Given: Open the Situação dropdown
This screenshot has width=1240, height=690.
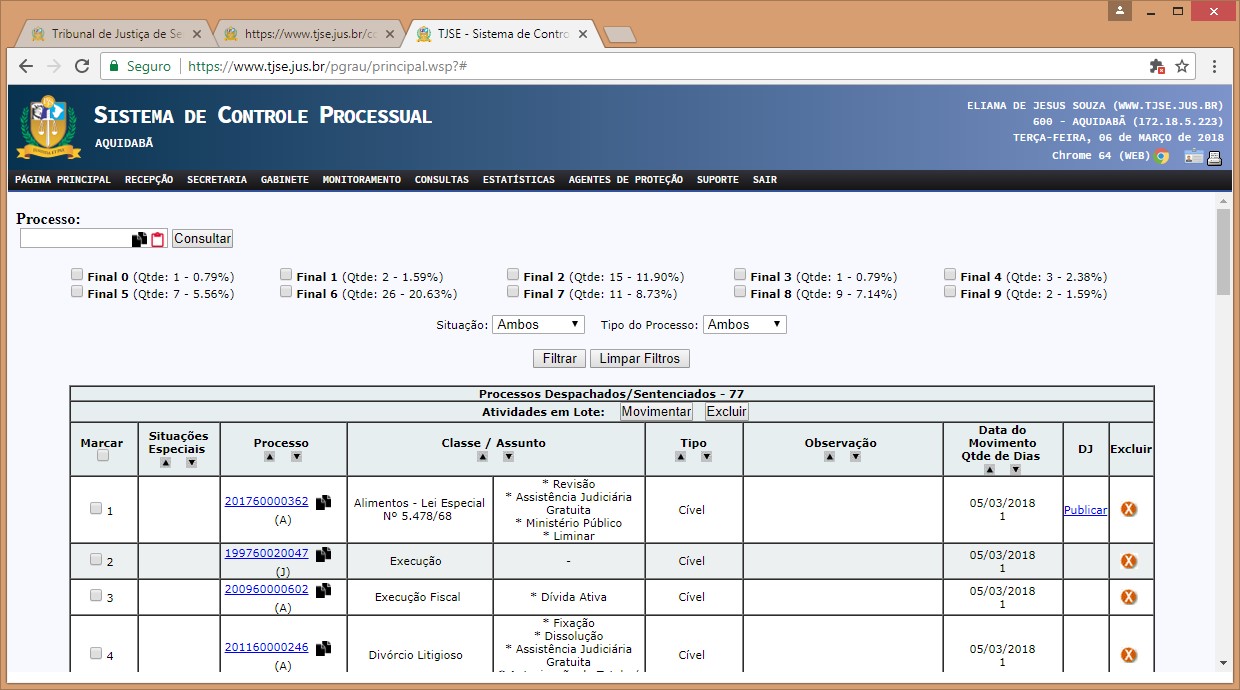Looking at the screenshot, I should tap(538, 325).
